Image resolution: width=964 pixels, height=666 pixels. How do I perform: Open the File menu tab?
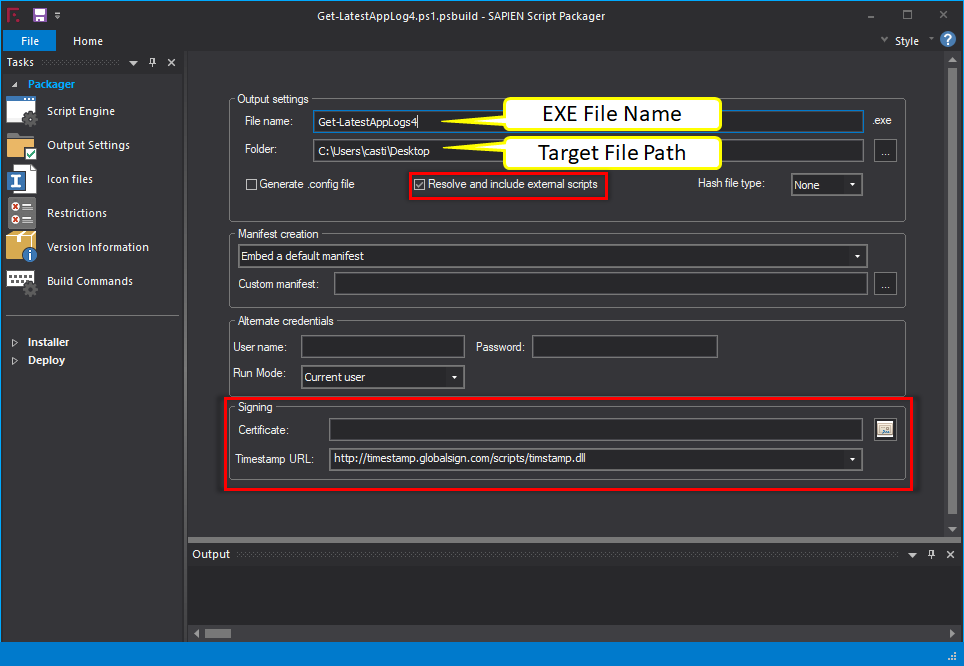(x=30, y=41)
